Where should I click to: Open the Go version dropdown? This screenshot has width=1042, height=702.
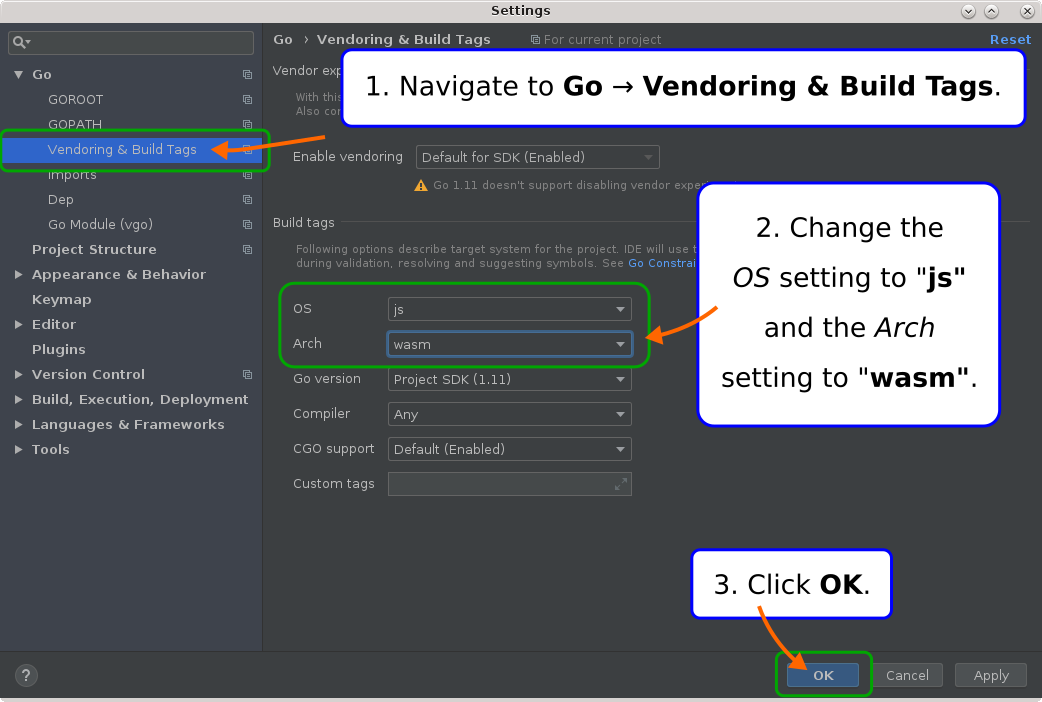[x=509, y=380]
